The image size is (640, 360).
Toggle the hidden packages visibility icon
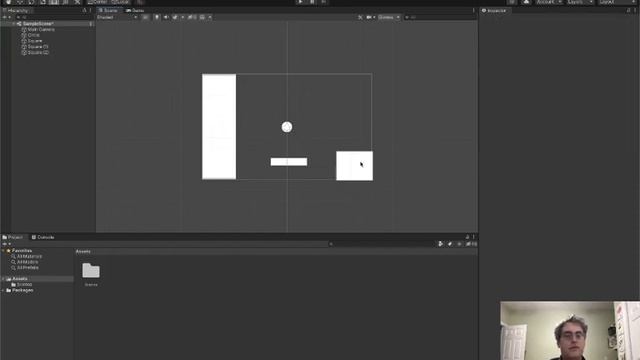coord(471,244)
